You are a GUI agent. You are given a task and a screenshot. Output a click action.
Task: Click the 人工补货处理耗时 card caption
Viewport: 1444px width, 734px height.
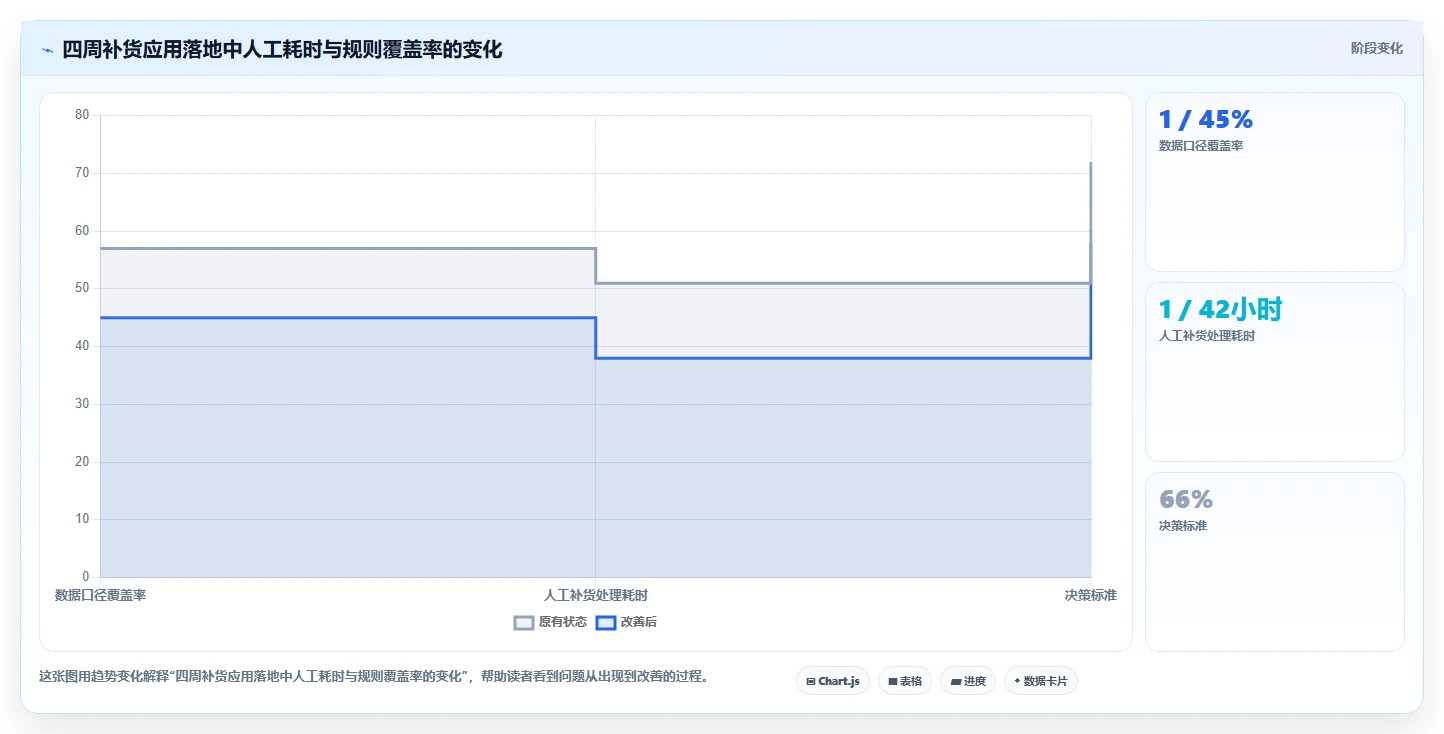[1206, 336]
